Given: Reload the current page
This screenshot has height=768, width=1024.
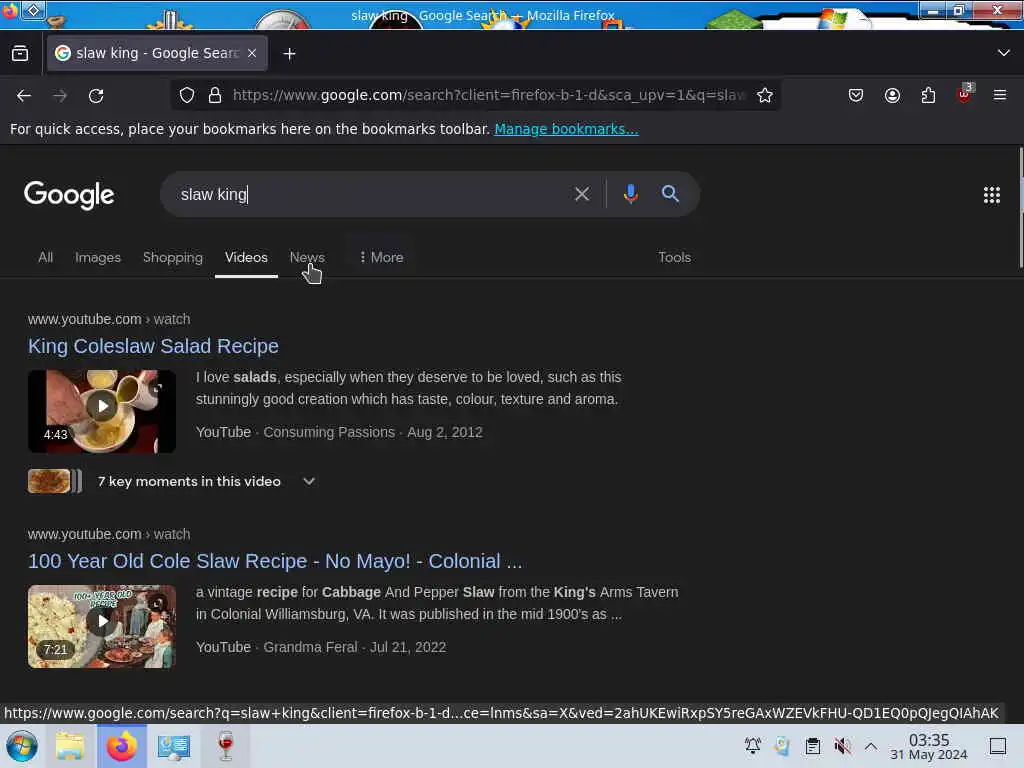Looking at the screenshot, I should (96, 96).
